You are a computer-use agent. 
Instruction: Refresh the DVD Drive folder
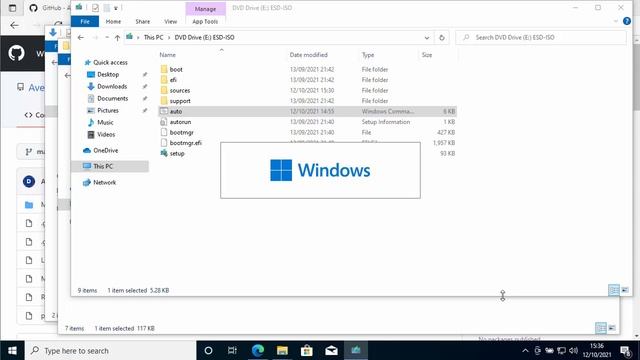(442, 38)
